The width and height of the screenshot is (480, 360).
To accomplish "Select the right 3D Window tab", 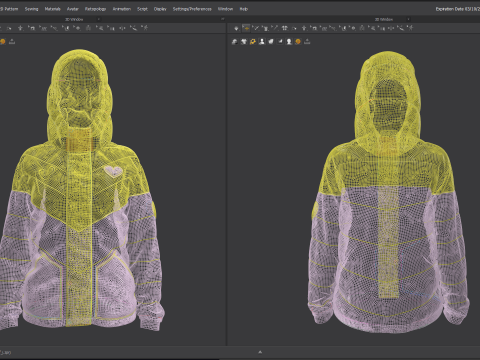I will click(384, 19).
